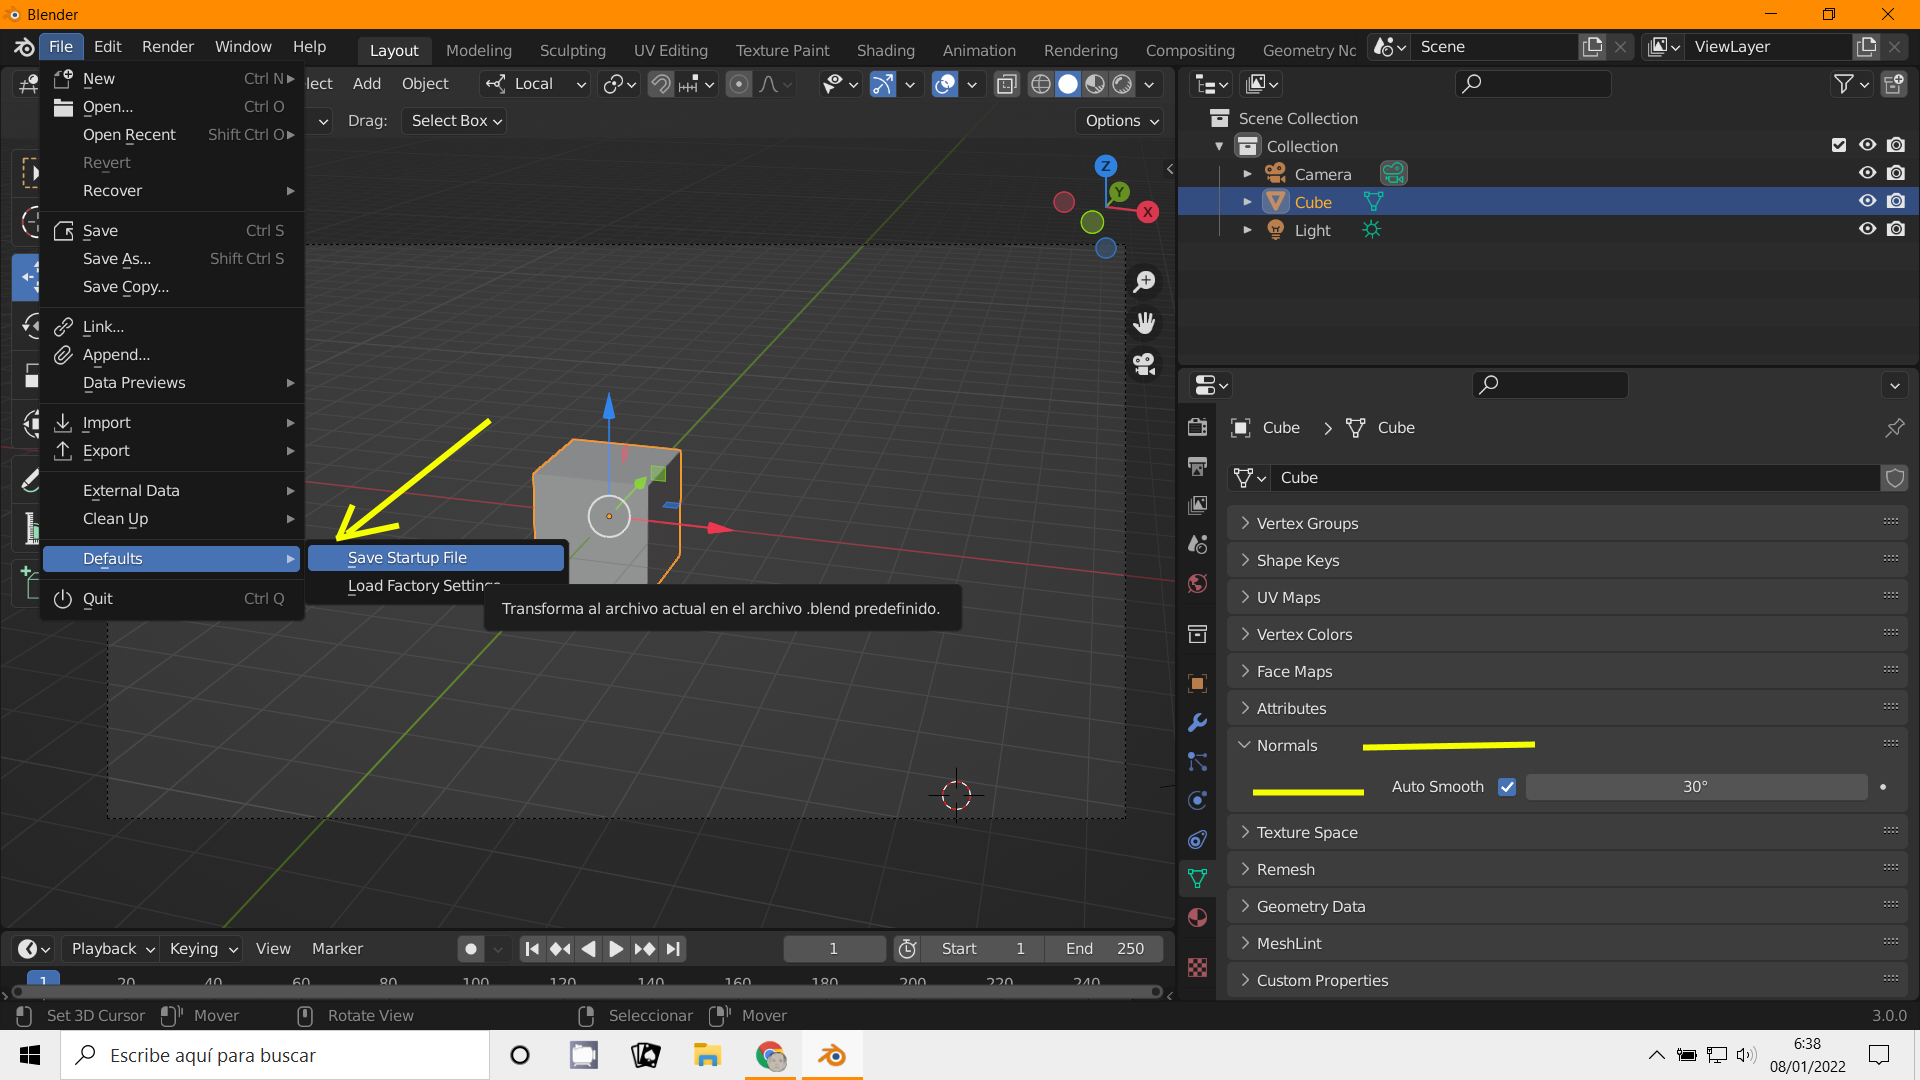Hide the Light object in viewport
This screenshot has height=1080, width=1920.
click(1867, 229)
